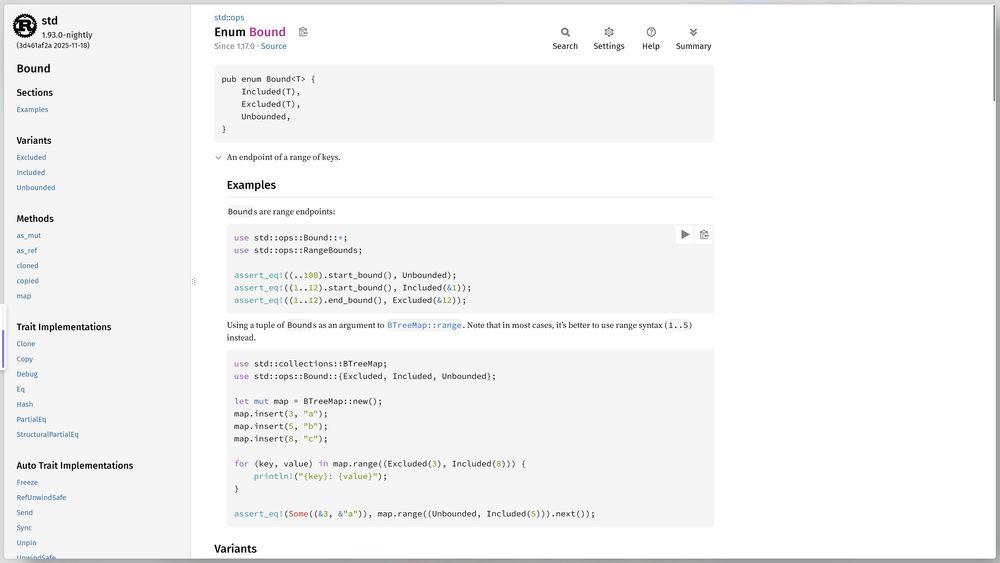Jump to the Included variant
1000x563 pixels.
point(31,173)
